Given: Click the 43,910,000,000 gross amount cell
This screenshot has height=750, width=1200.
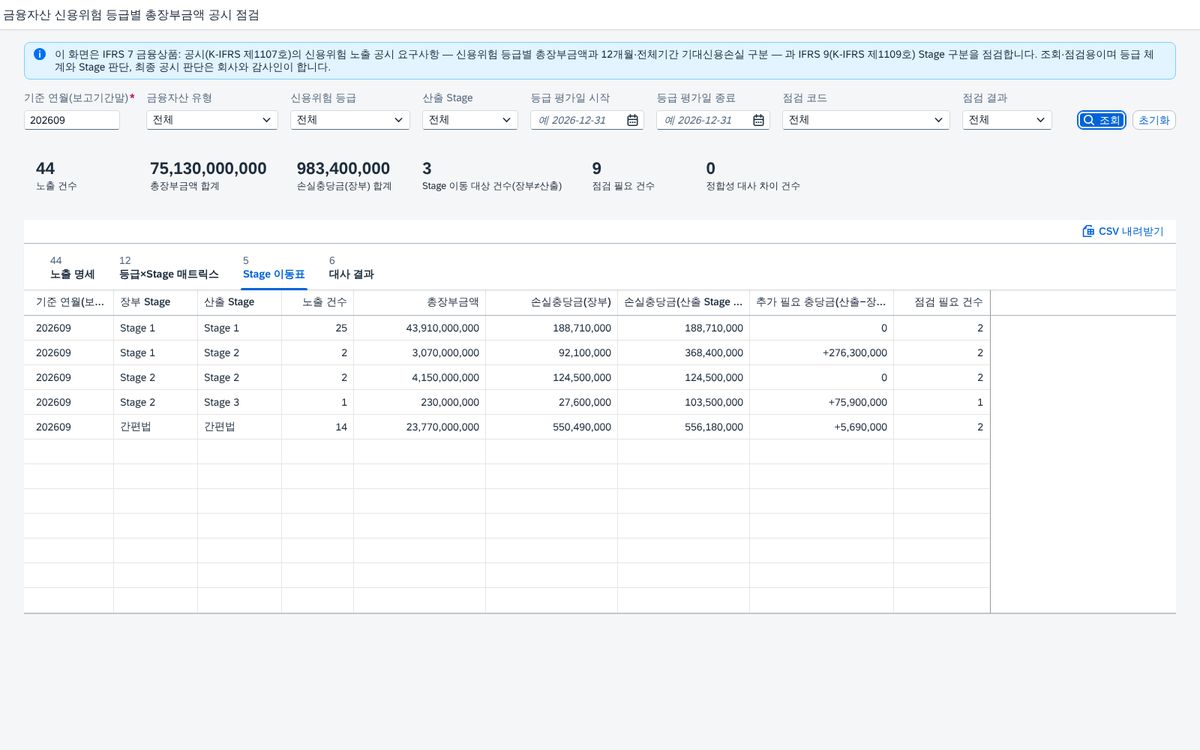Looking at the screenshot, I should click(x=419, y=328).
